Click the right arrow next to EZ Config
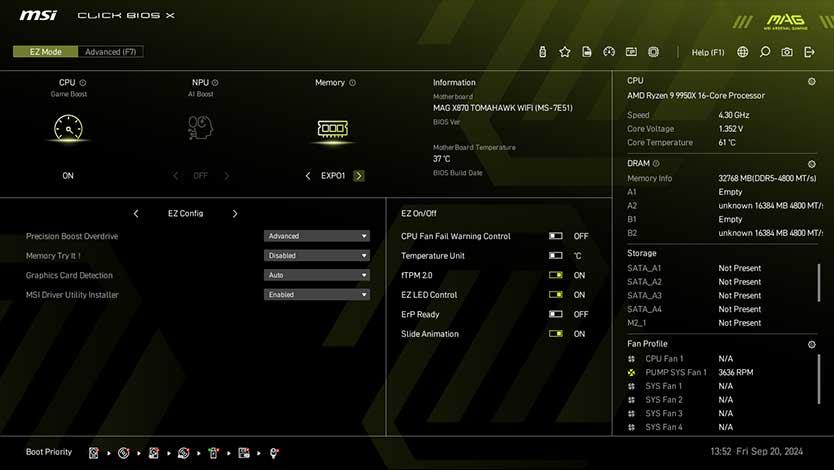The height and width of the screenshot is (470, 834). [235, 214]
